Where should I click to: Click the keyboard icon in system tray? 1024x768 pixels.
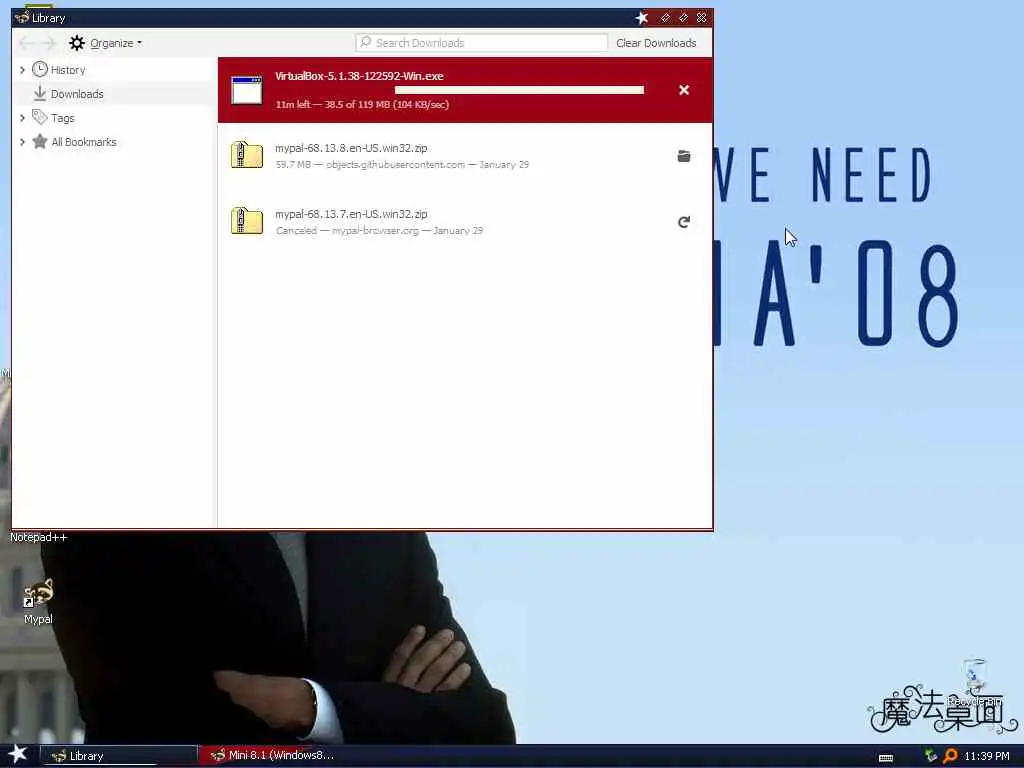coord(886,758)
